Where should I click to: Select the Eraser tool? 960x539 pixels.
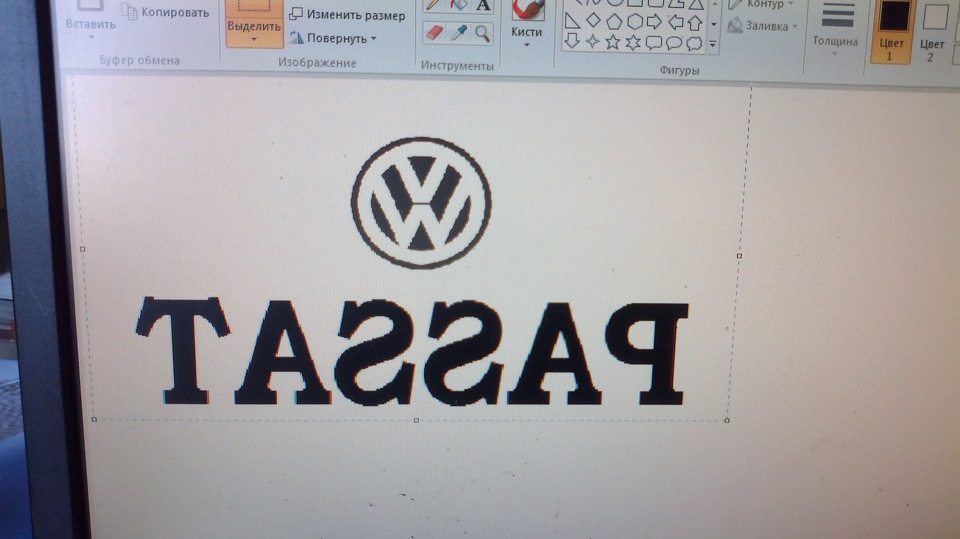(434, 33)
